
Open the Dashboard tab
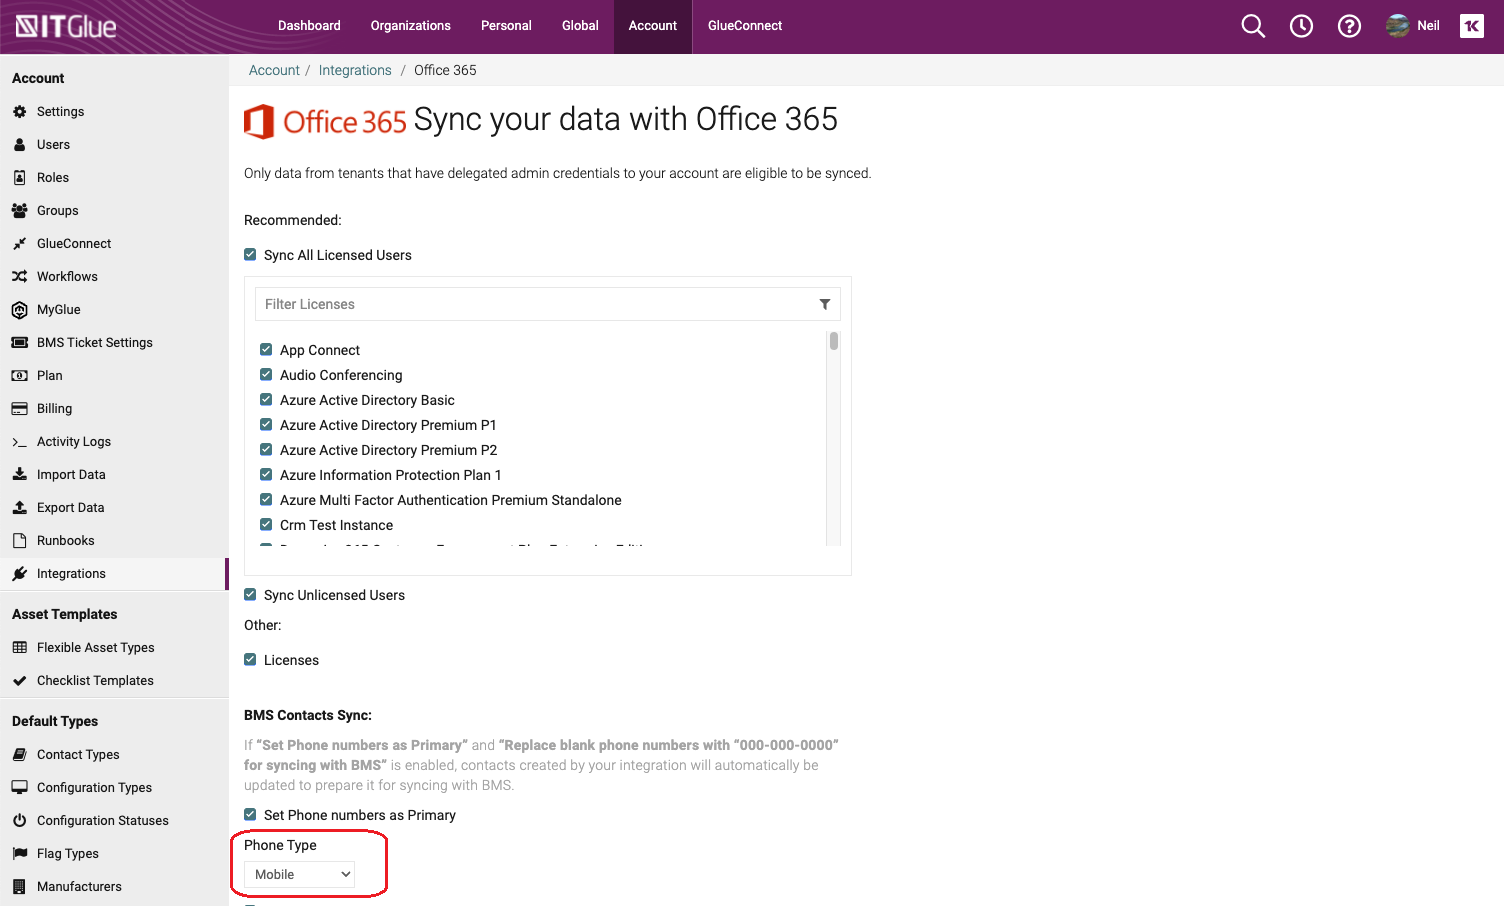pyautogui.click(x=309, y=26)
